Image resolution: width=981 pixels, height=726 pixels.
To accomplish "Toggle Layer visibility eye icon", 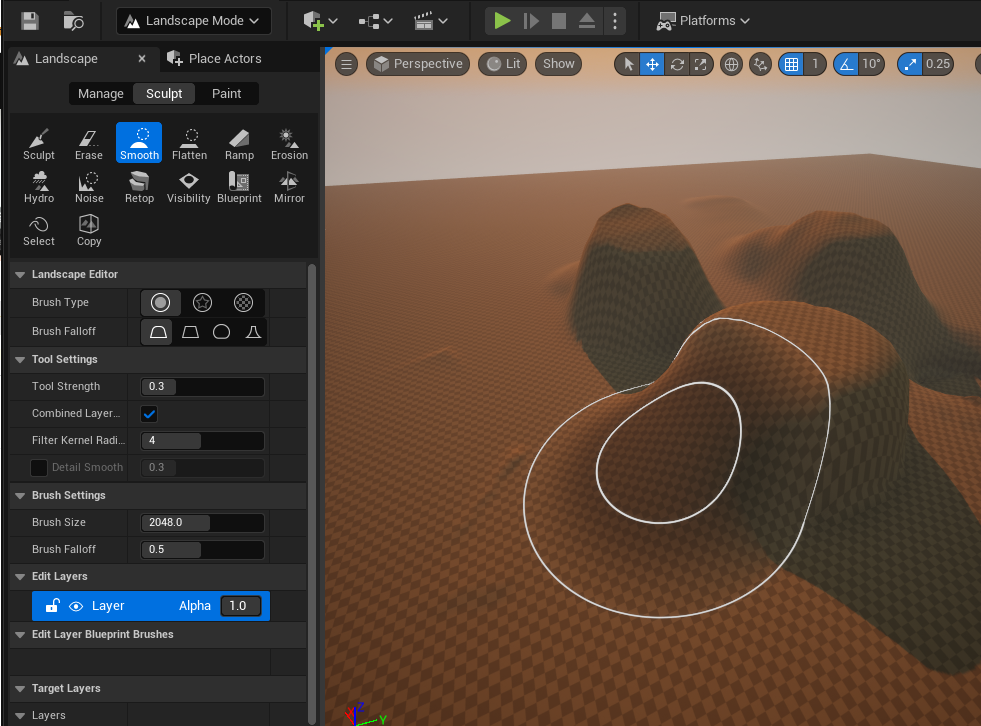I will [76, 606].
